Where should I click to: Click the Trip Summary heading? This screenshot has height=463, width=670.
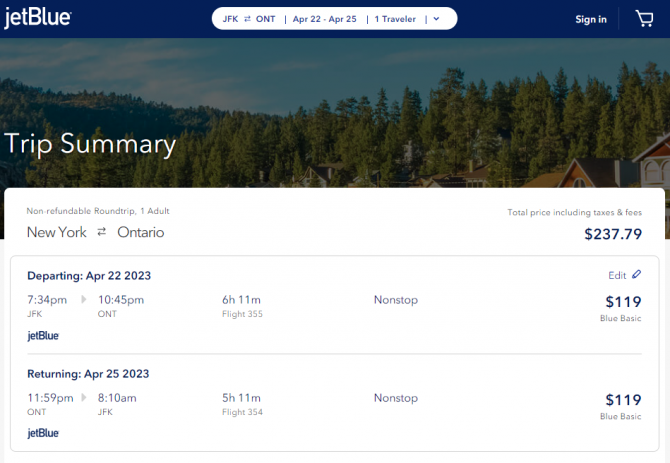click(x=90, y=144)
